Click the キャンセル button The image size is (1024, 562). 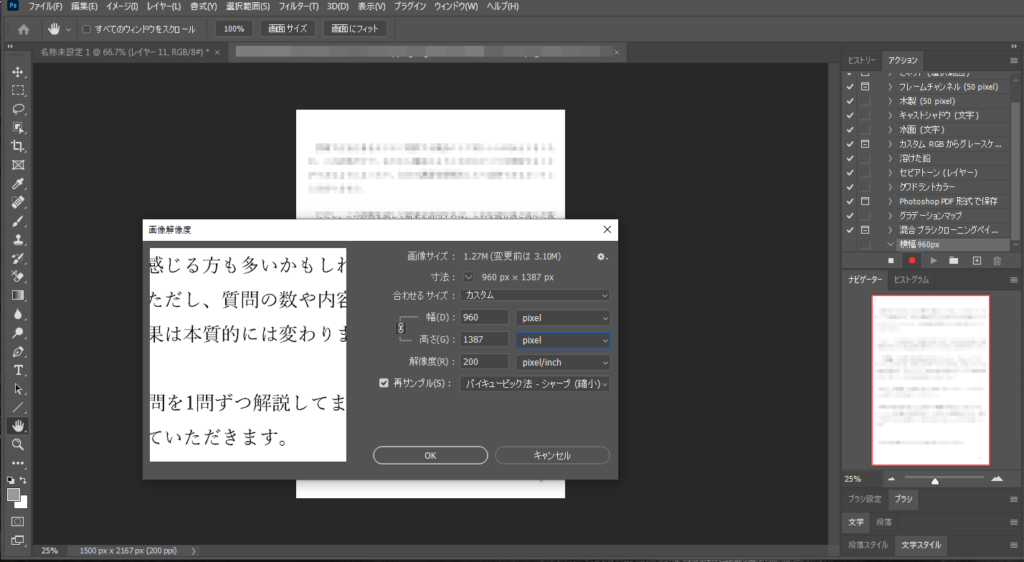tap(552, 455)
